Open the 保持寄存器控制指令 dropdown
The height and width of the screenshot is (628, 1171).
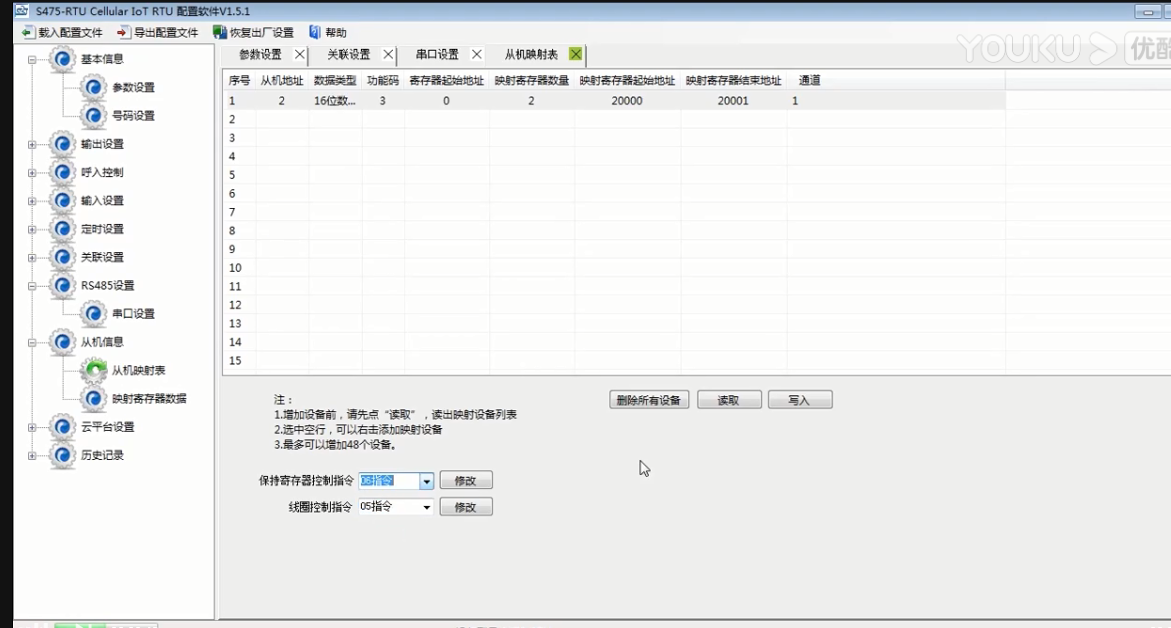pyautogui.click(x=427, y=481)
